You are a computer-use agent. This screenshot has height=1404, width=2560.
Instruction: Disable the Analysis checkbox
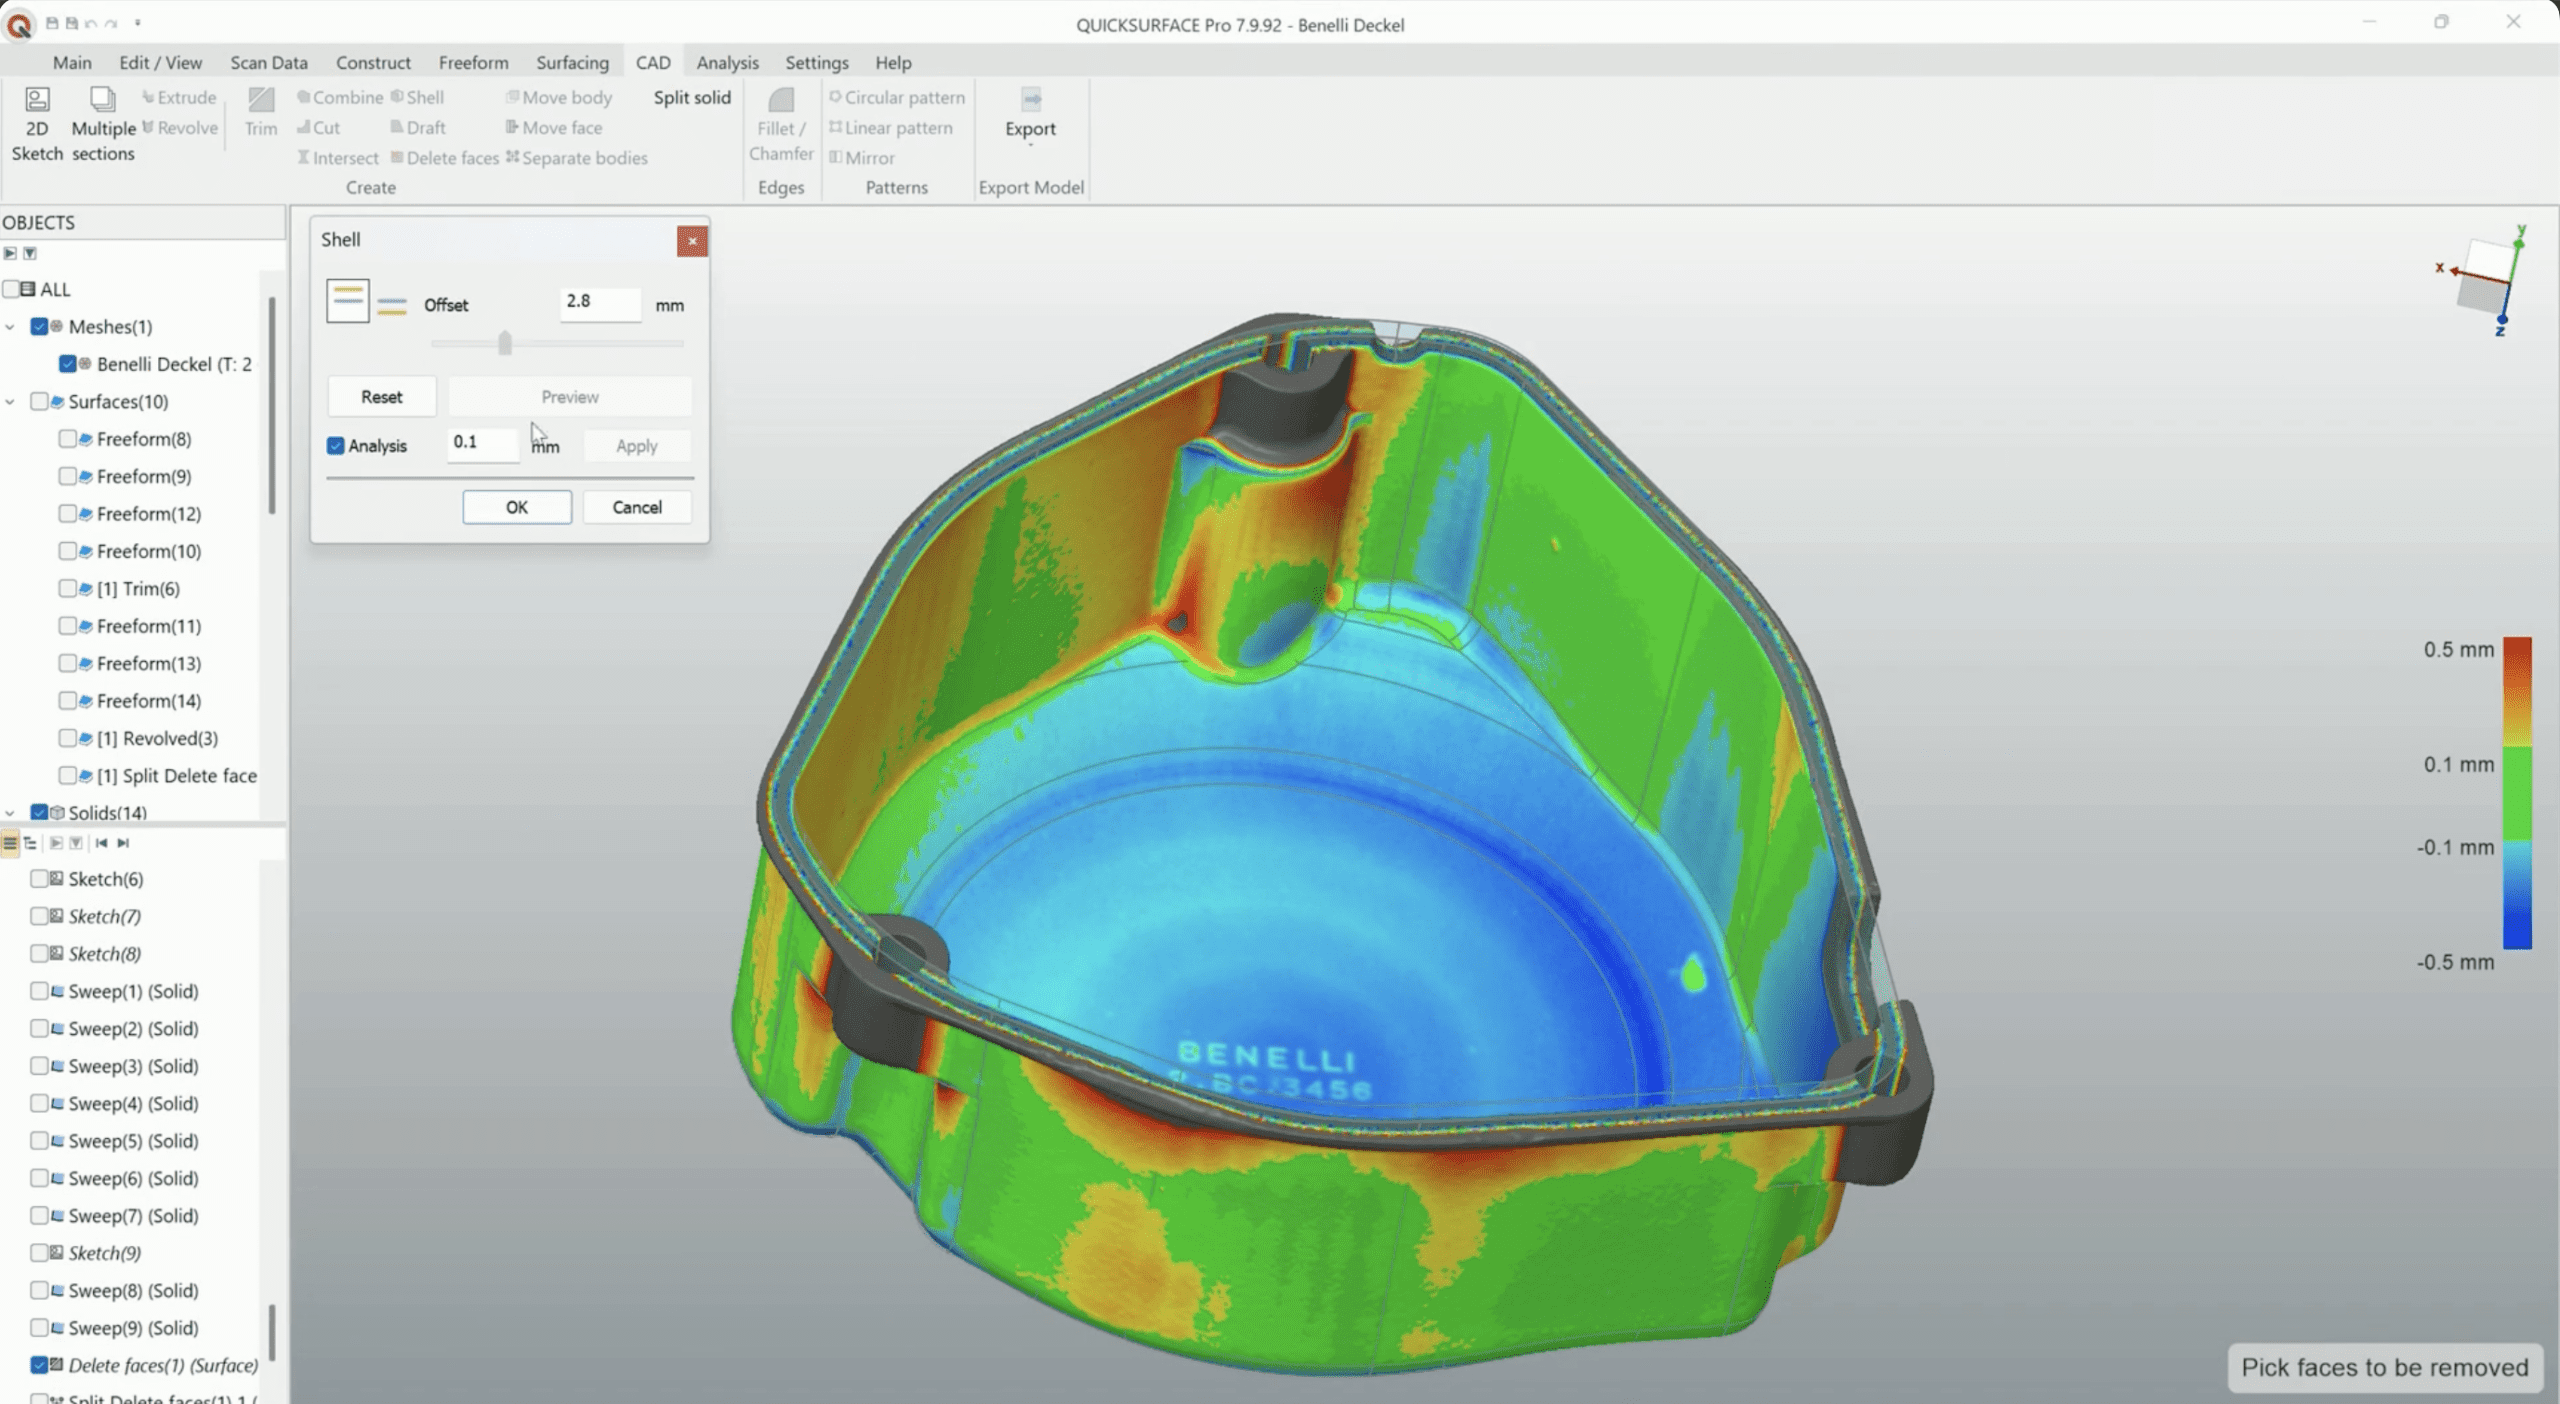[336, 446]
